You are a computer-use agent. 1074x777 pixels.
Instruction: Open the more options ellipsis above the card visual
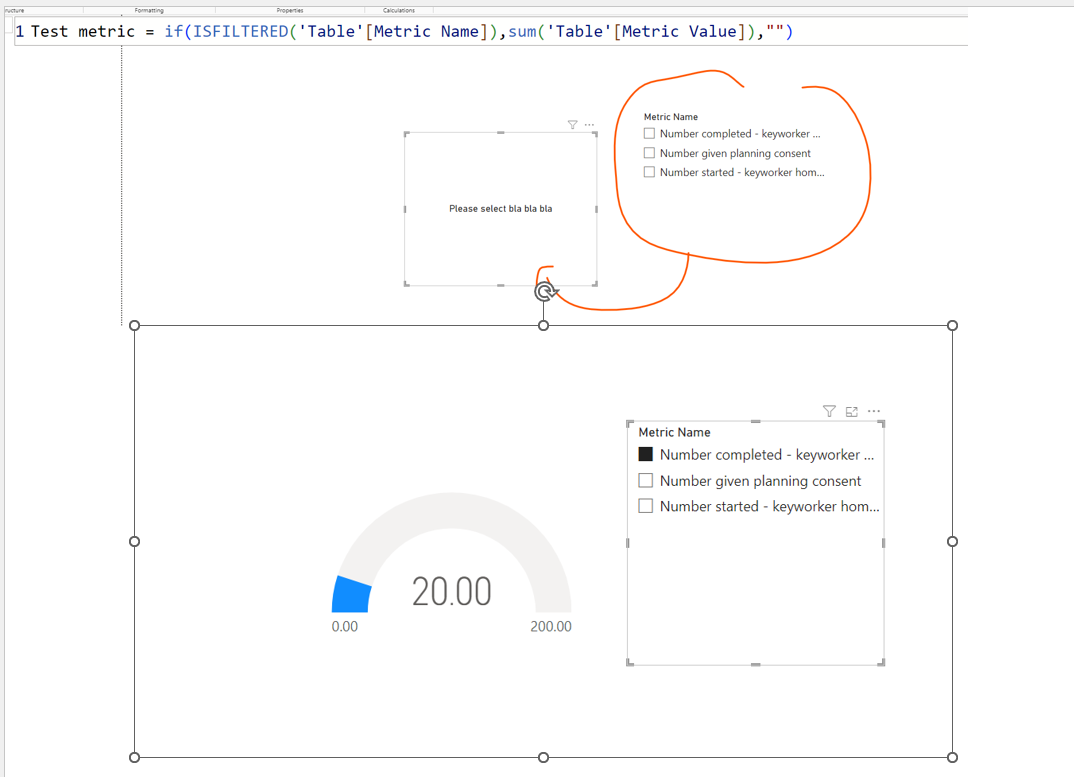coord(589,125)
